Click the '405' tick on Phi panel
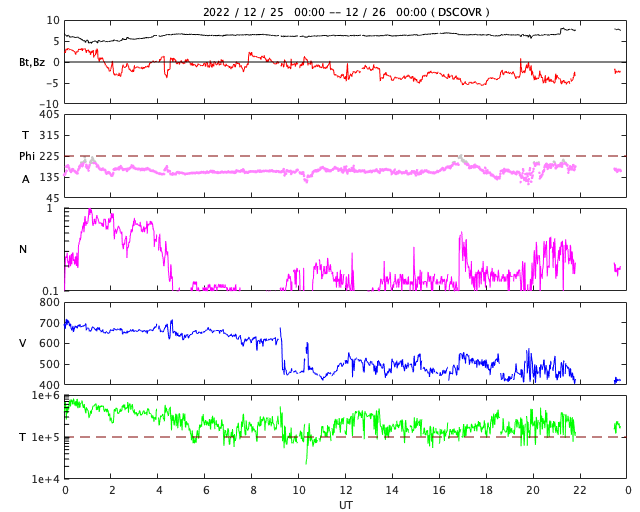 tap(49, 115)
